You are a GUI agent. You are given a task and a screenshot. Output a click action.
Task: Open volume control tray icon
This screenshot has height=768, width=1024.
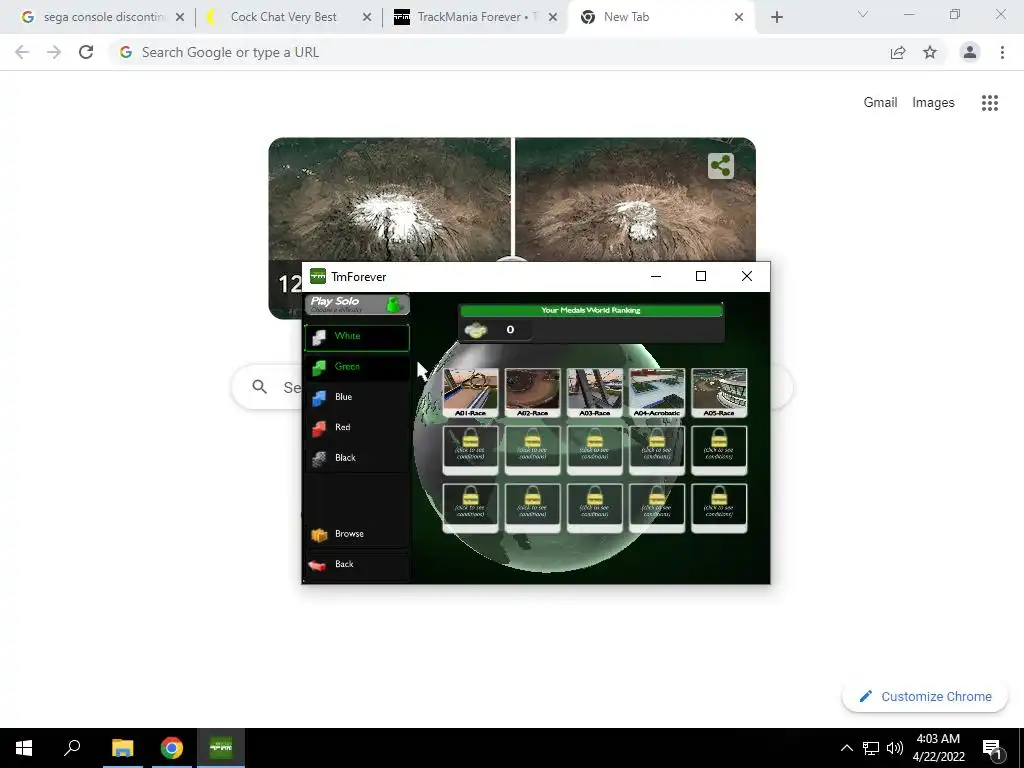895,748
